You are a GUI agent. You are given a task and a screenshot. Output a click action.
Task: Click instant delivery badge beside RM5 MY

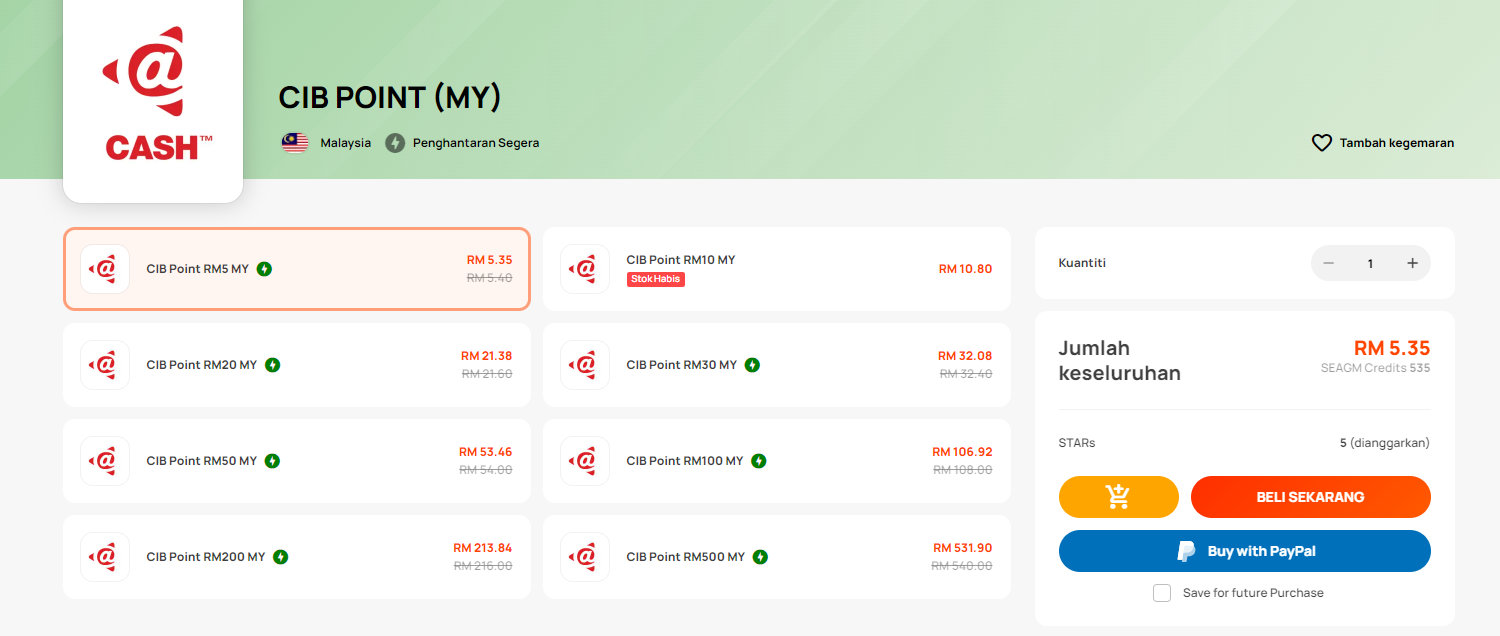point(264,269)
